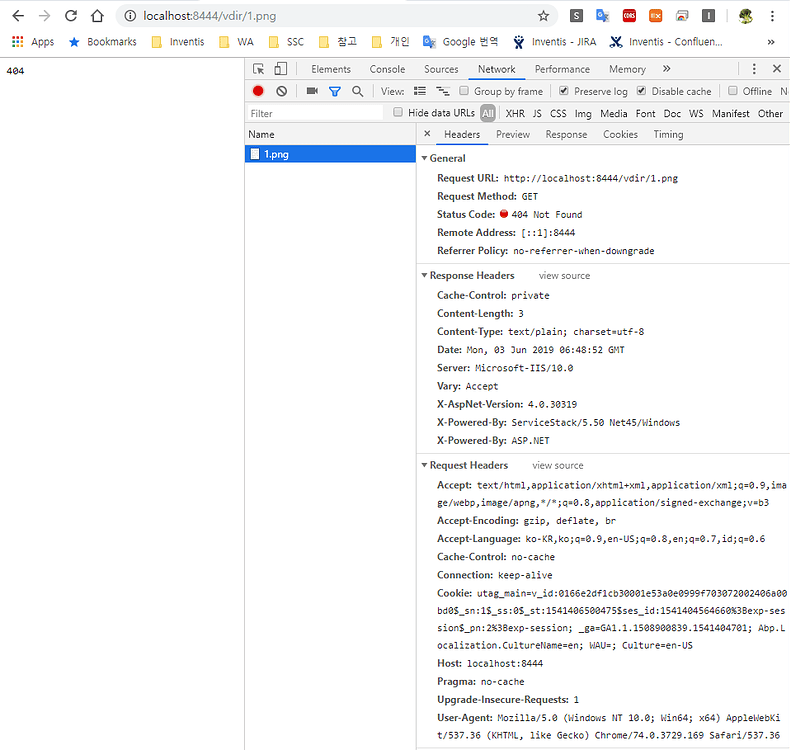
Task: Open the Timing tab of request
Action: pos(668,134)
